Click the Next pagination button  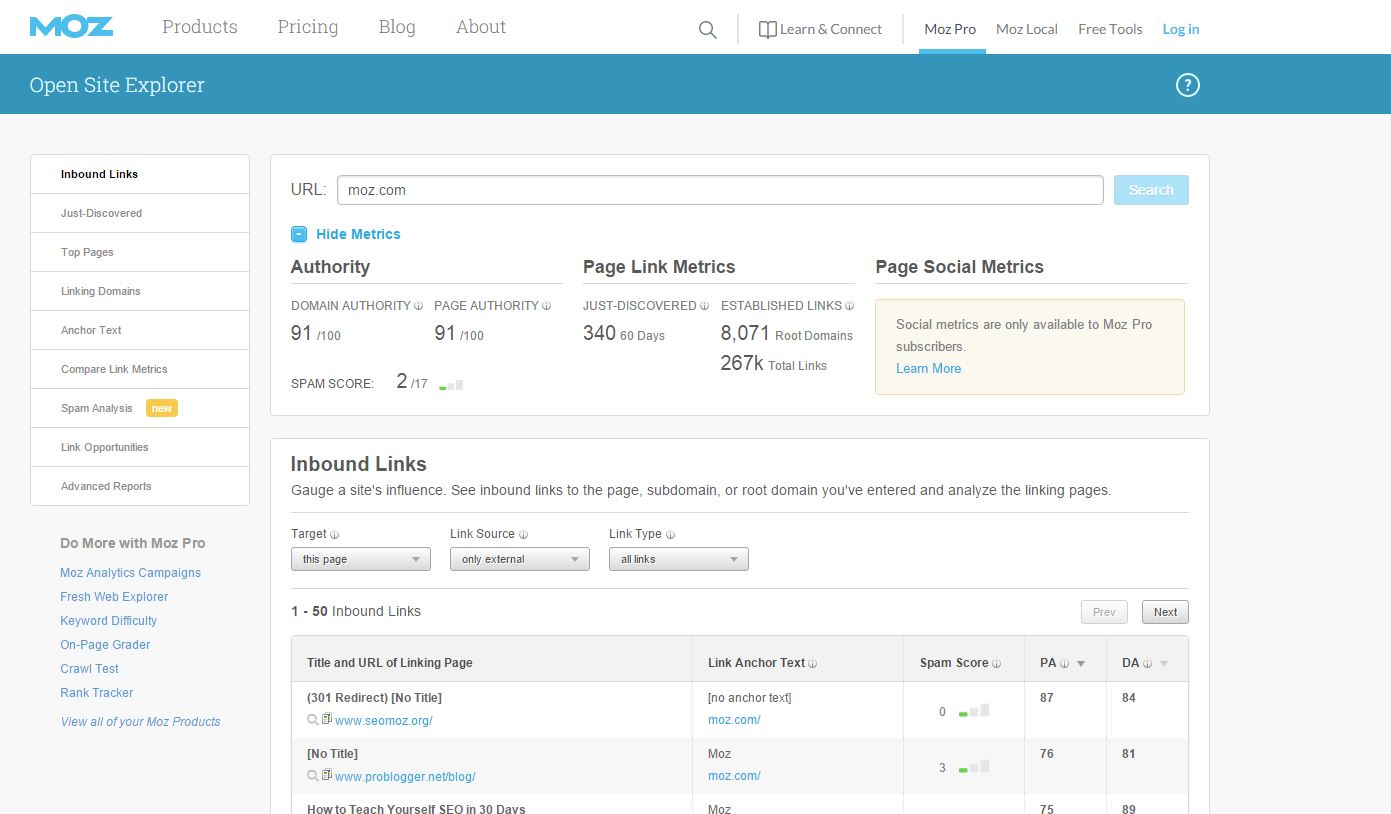click(1165, 612)
